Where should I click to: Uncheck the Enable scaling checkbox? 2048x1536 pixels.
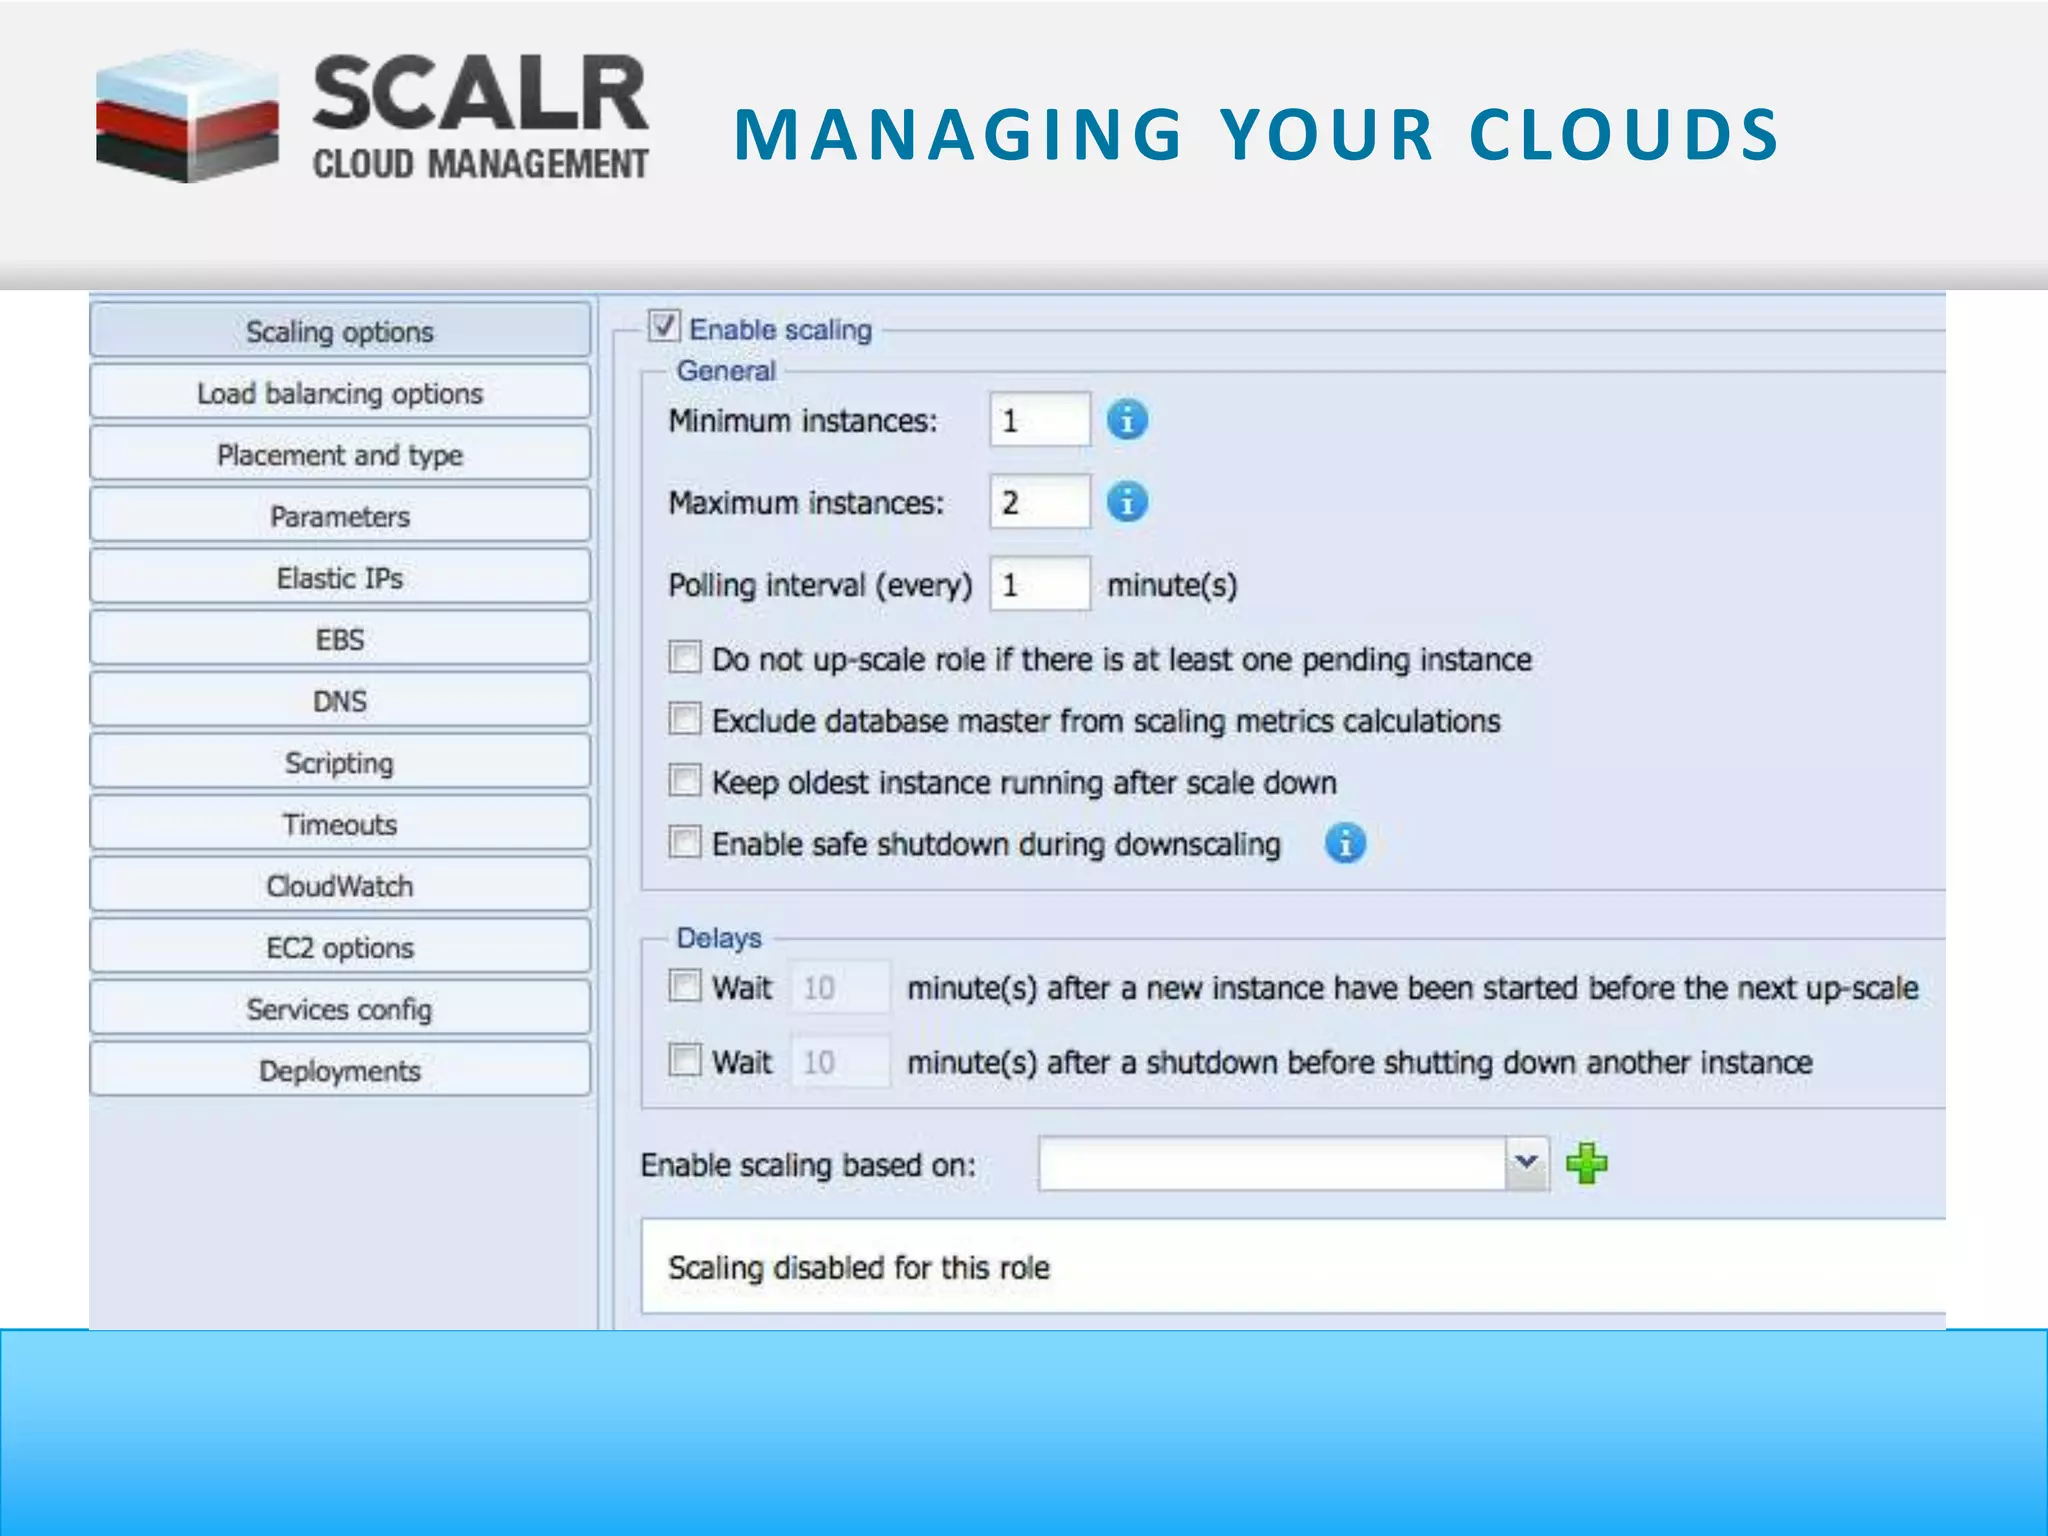click(664, 327)
